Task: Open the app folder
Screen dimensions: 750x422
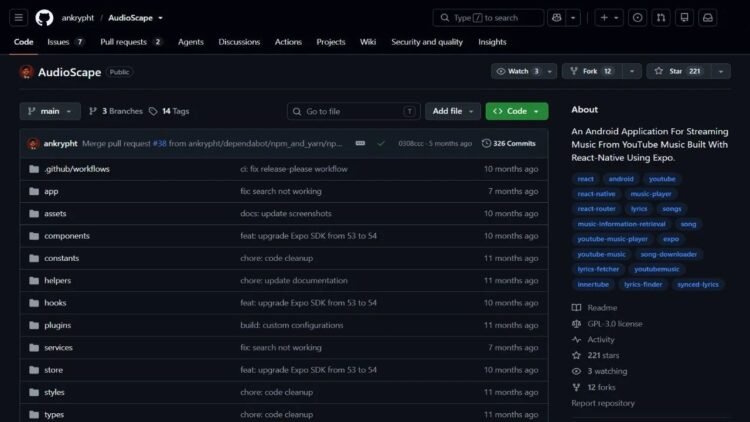Action: point(51,191)
